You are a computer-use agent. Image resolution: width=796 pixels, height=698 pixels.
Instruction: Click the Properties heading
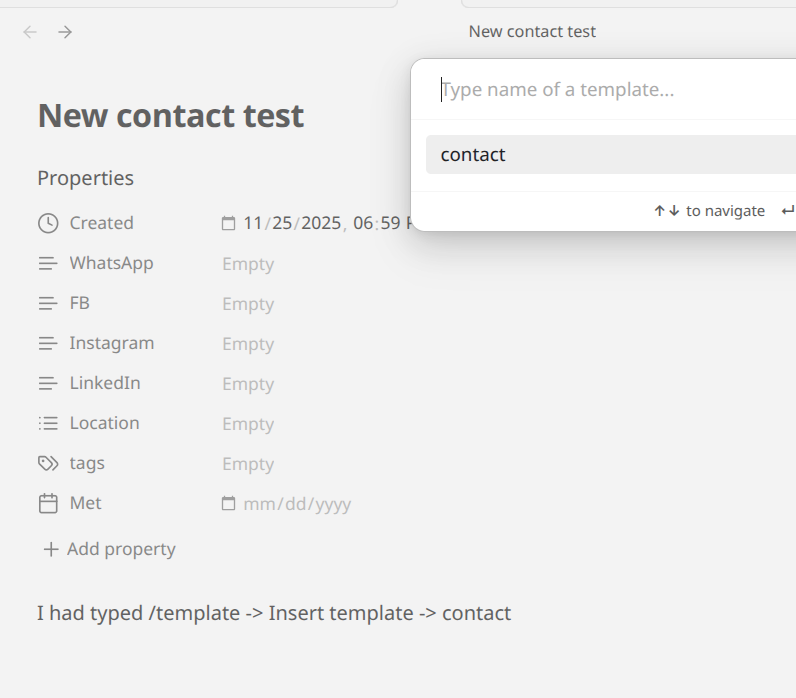pyautogui.click(x=85, y=178)
